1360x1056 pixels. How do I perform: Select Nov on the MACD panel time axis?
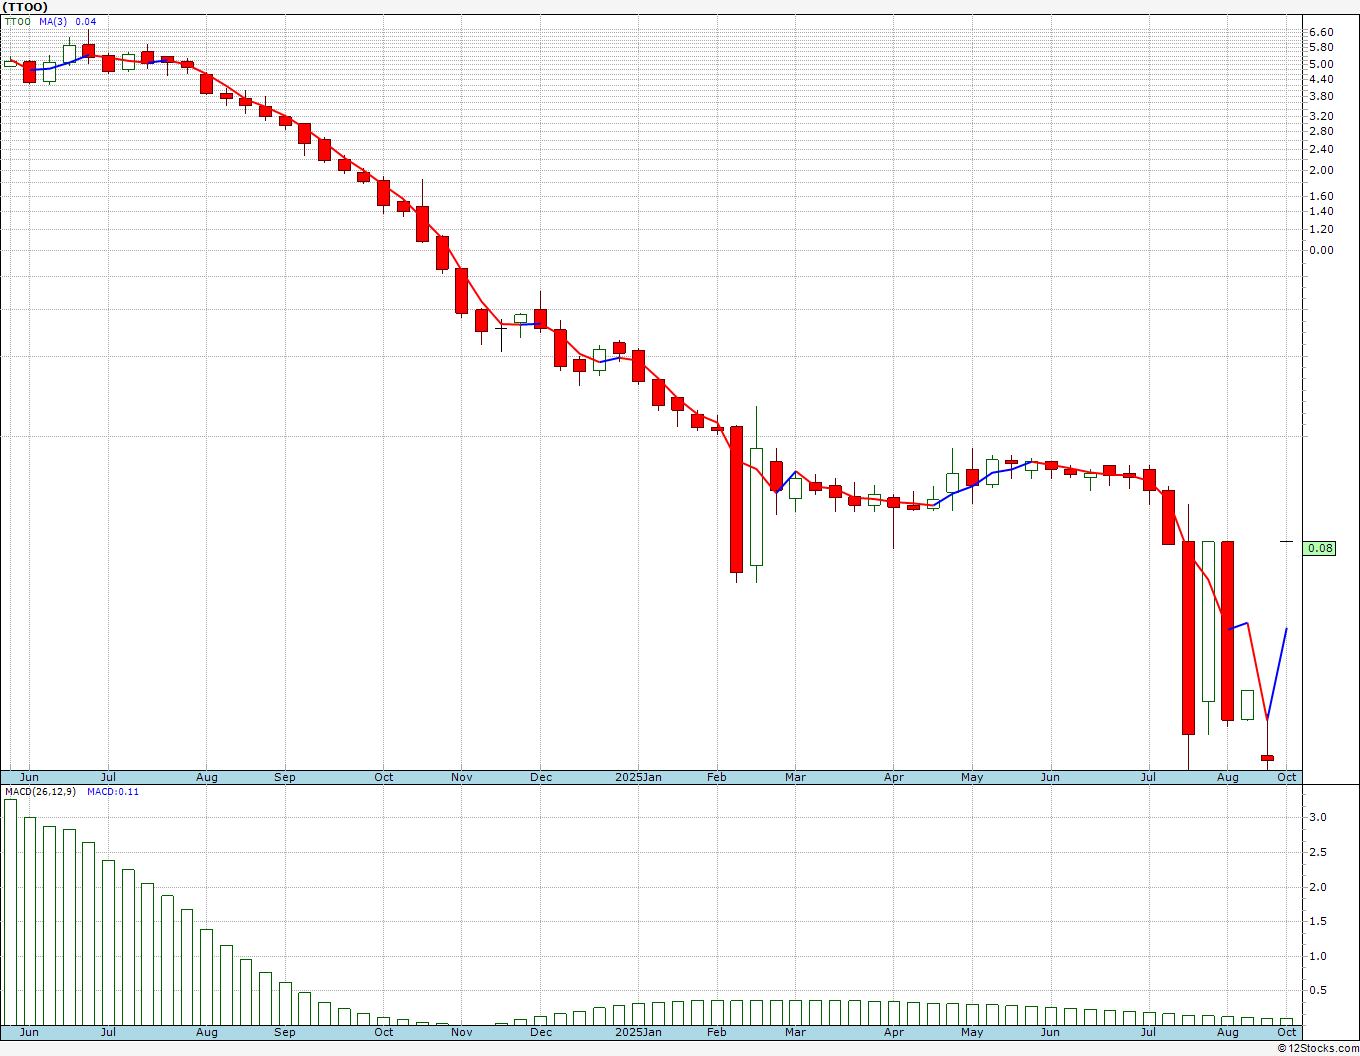tap(462, 1032)
